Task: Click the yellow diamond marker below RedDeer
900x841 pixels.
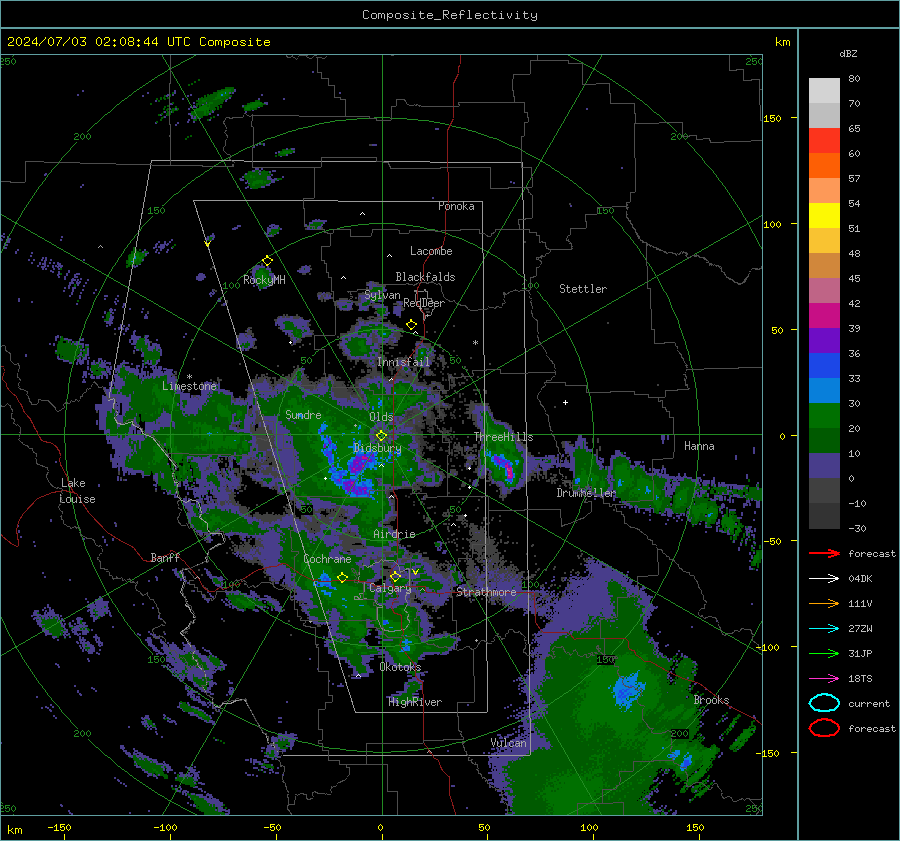Action: click(411, 325)
